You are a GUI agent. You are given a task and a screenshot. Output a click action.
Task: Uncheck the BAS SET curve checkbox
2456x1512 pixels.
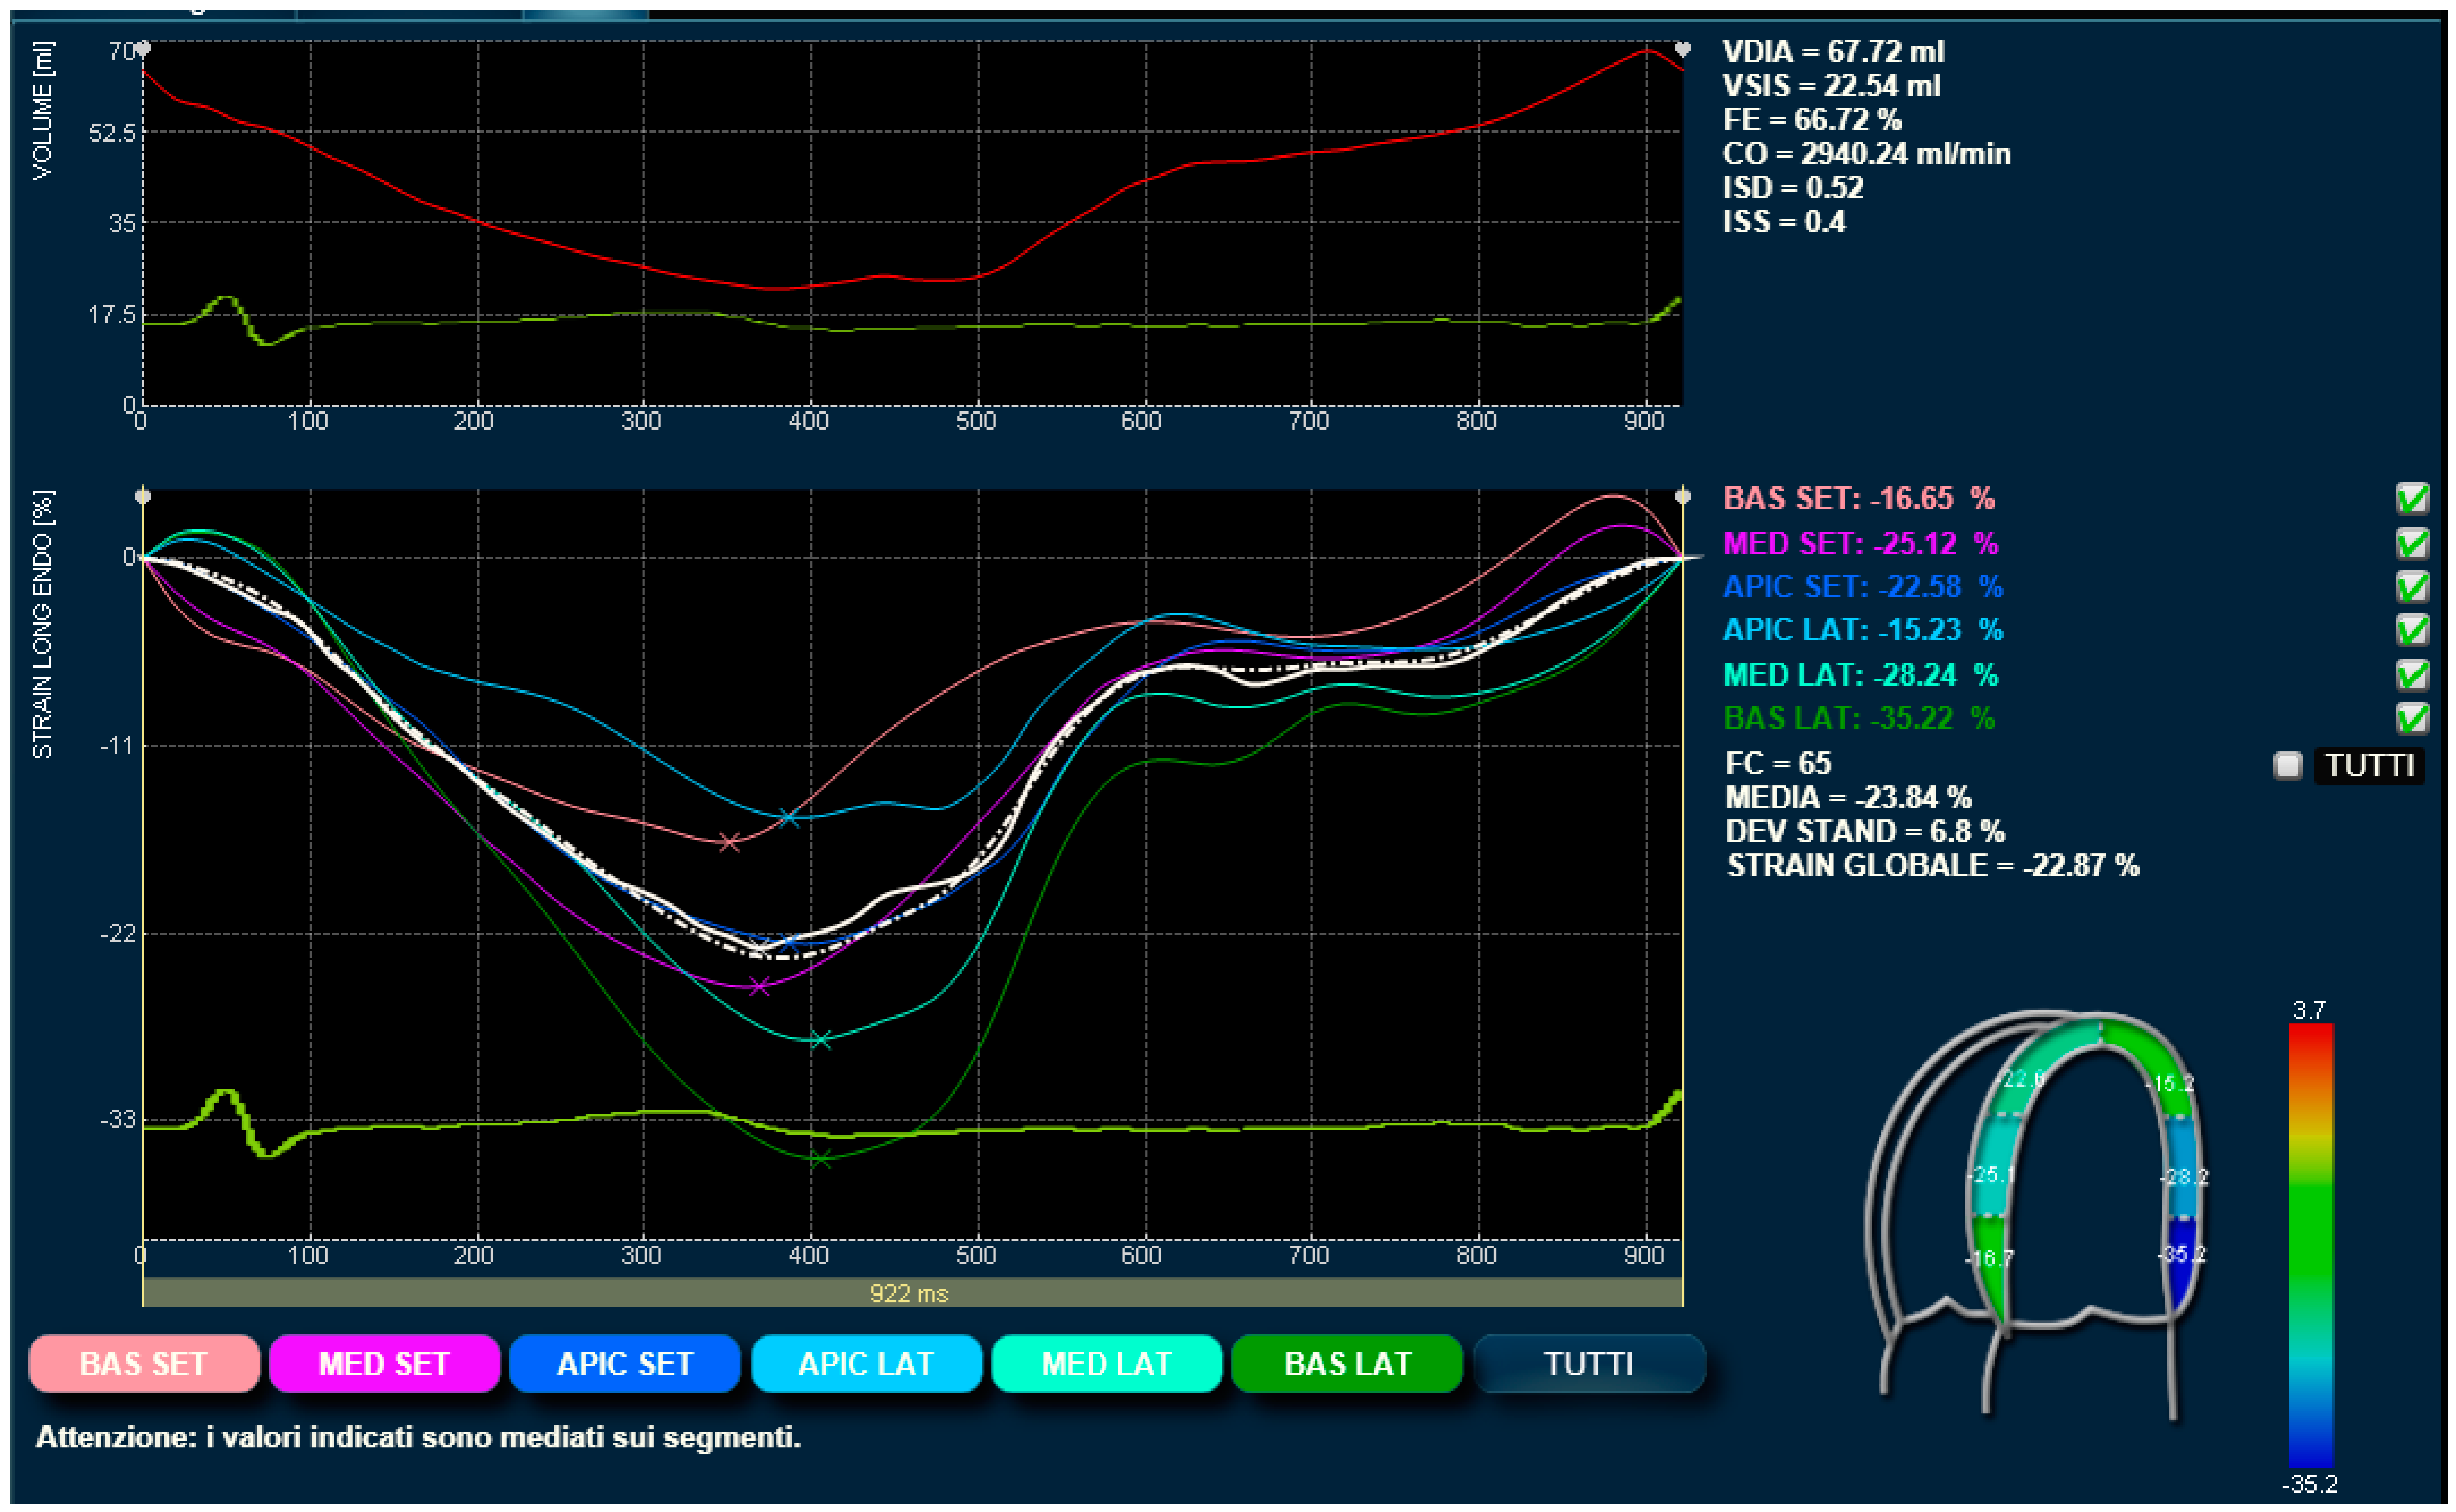click(2412, 498)
